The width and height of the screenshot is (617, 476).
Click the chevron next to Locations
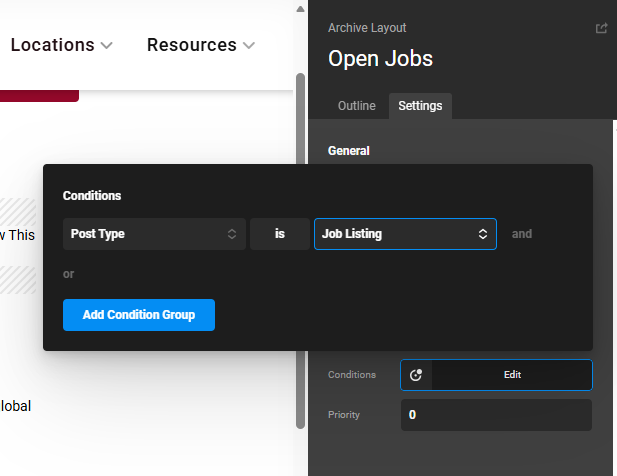click(x=107, y=45)
